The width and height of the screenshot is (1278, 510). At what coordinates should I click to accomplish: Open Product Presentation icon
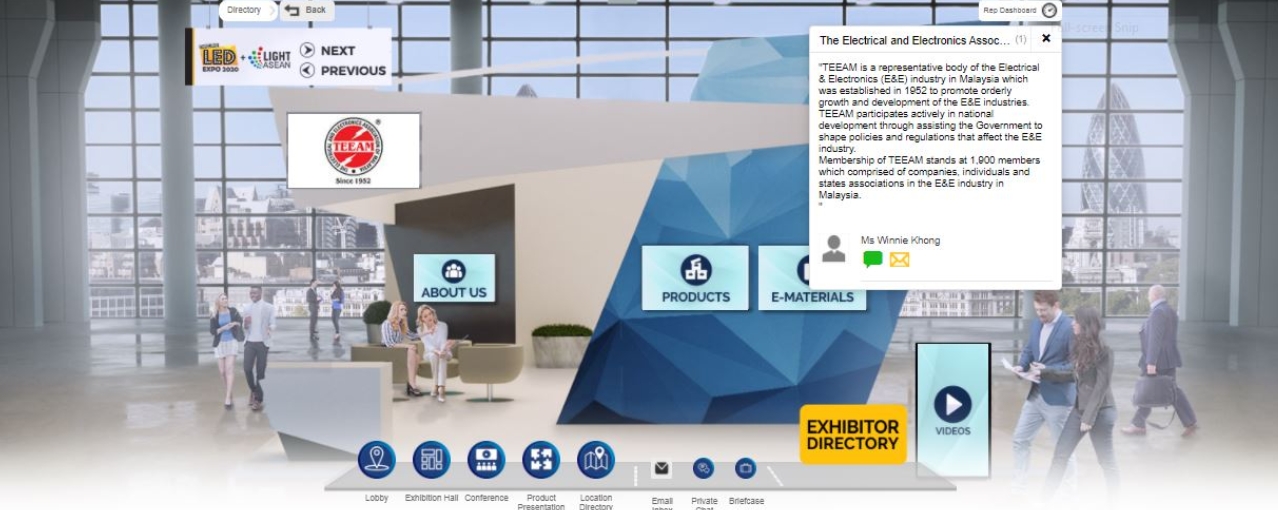pyautogui.click(x=541, y=460)
